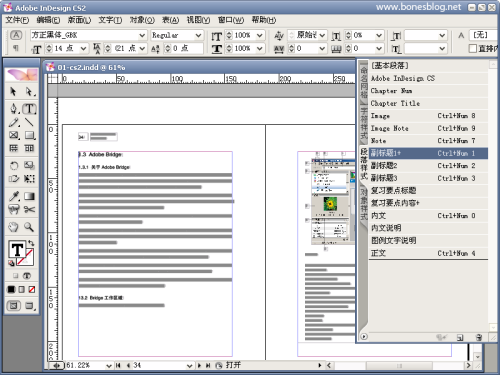
Task: Expand the leading 21 点 dropdown
Action: (142, 49)
